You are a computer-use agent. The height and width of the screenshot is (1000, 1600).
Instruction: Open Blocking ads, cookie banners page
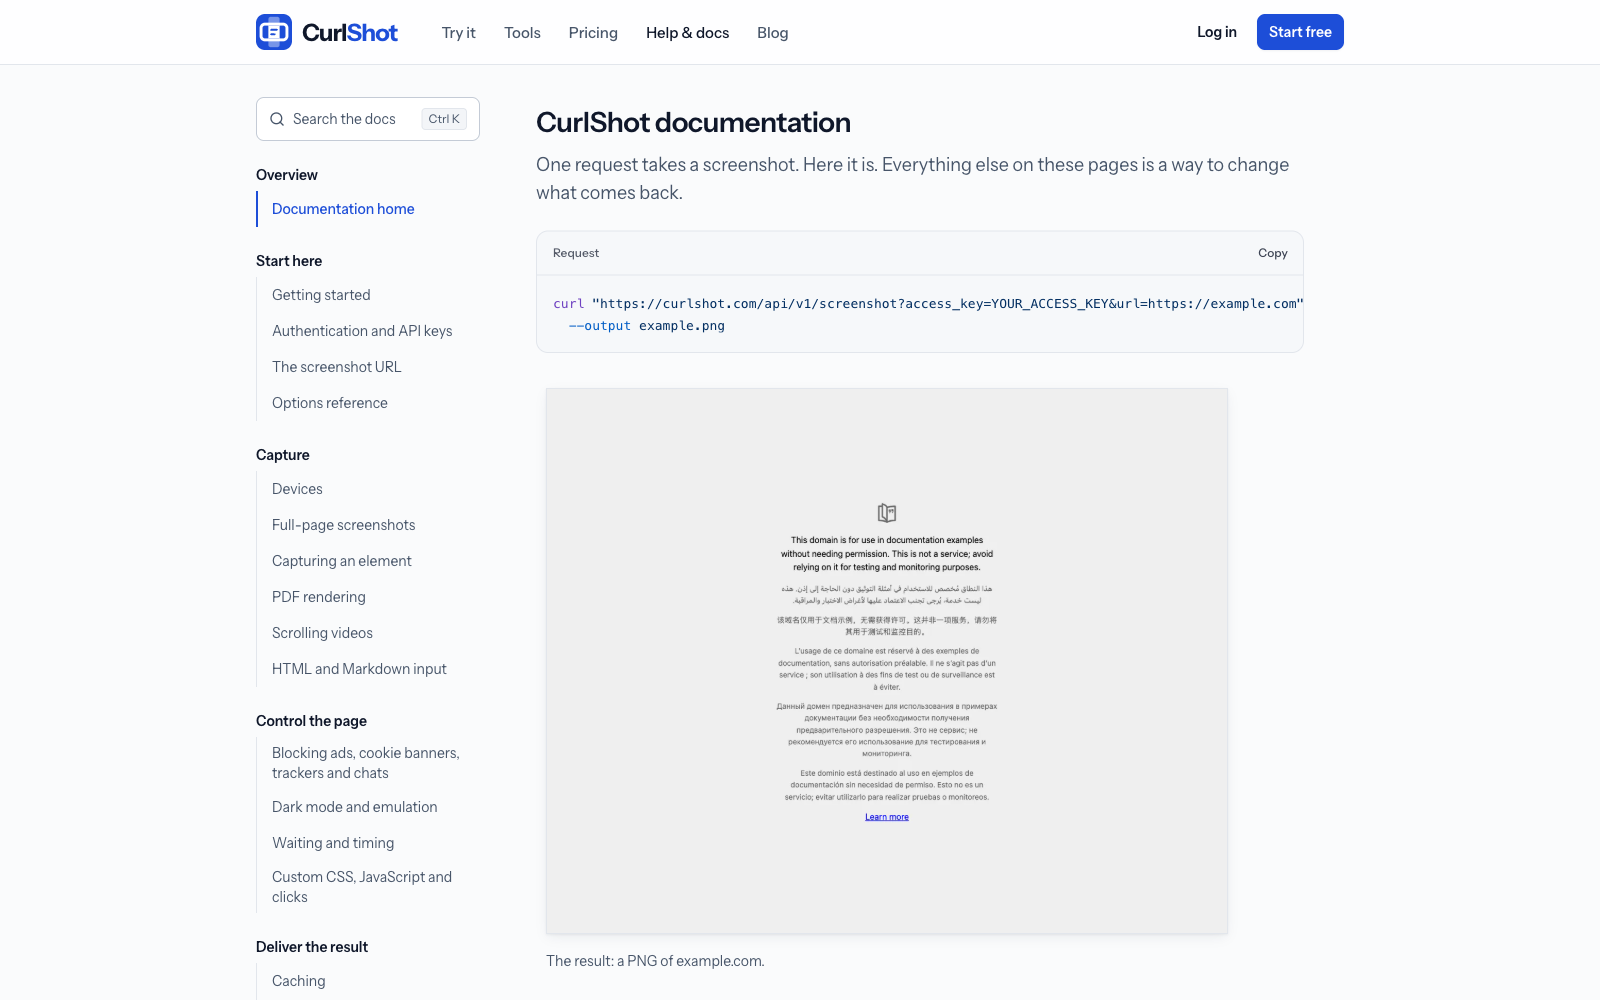coord(366,763)
